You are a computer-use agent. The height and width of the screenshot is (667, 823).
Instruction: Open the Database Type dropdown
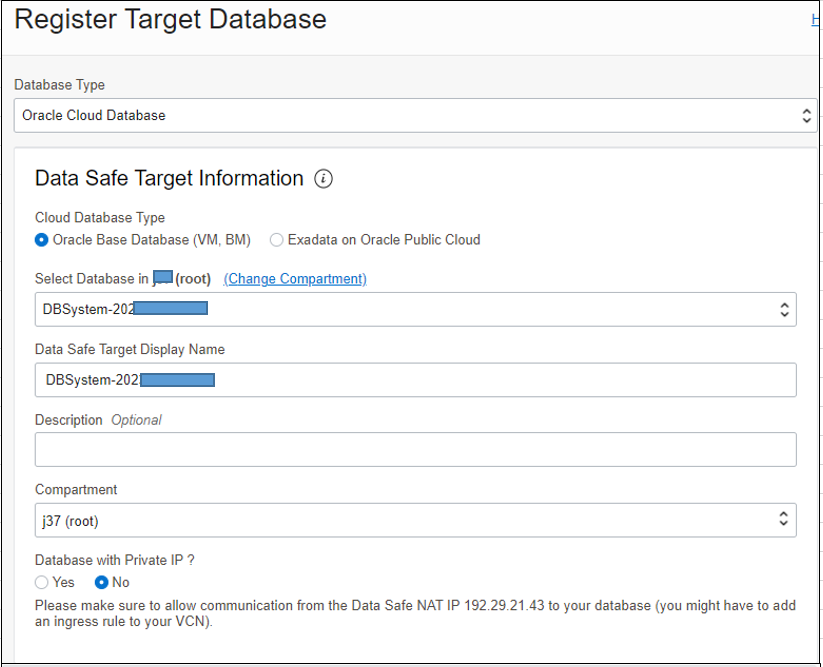[x=415, y=115]
